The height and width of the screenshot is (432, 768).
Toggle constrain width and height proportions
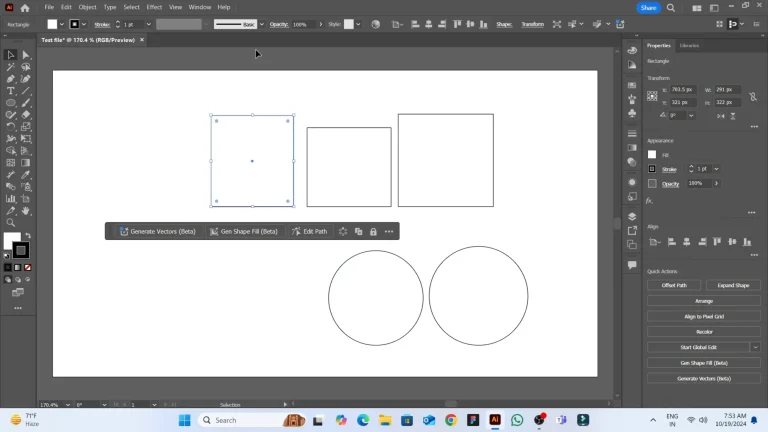[753, 96]
